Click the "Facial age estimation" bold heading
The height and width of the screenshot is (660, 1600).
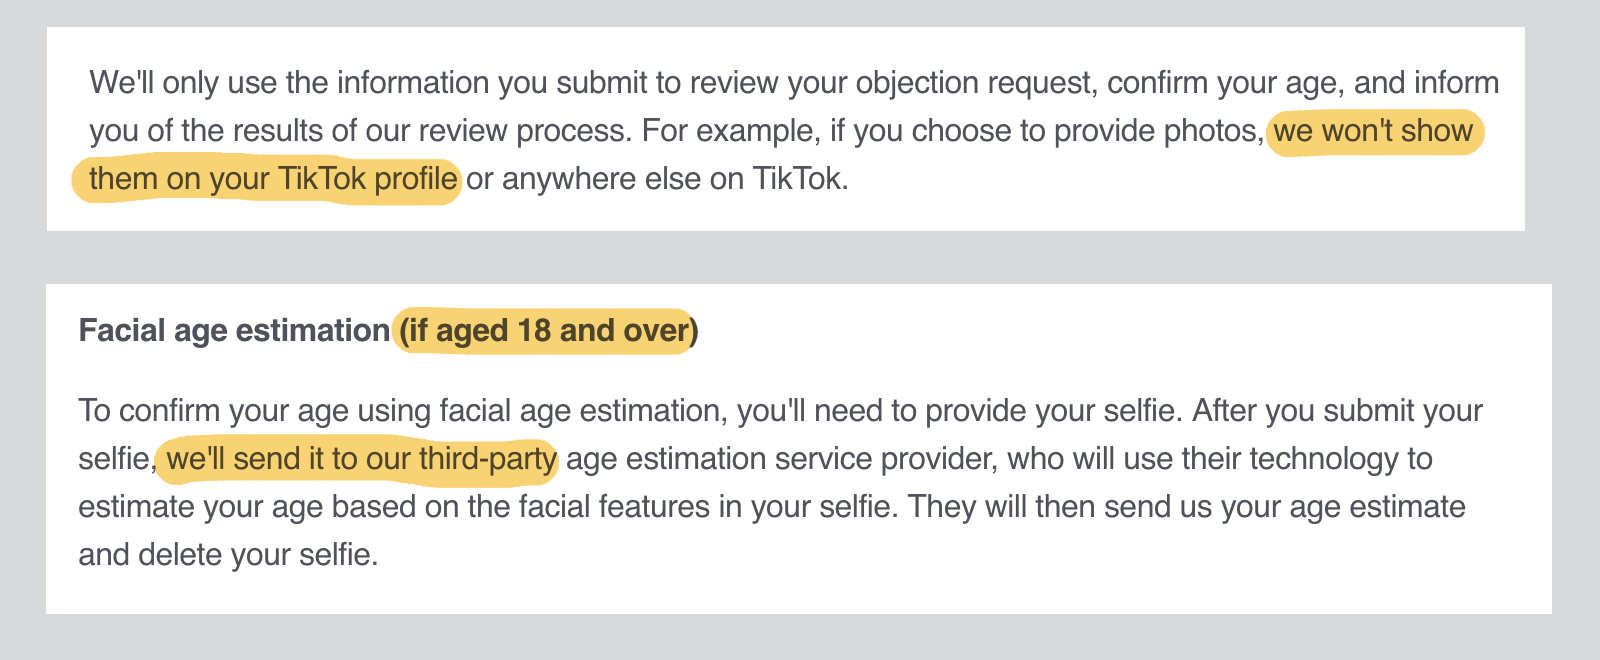234,331
